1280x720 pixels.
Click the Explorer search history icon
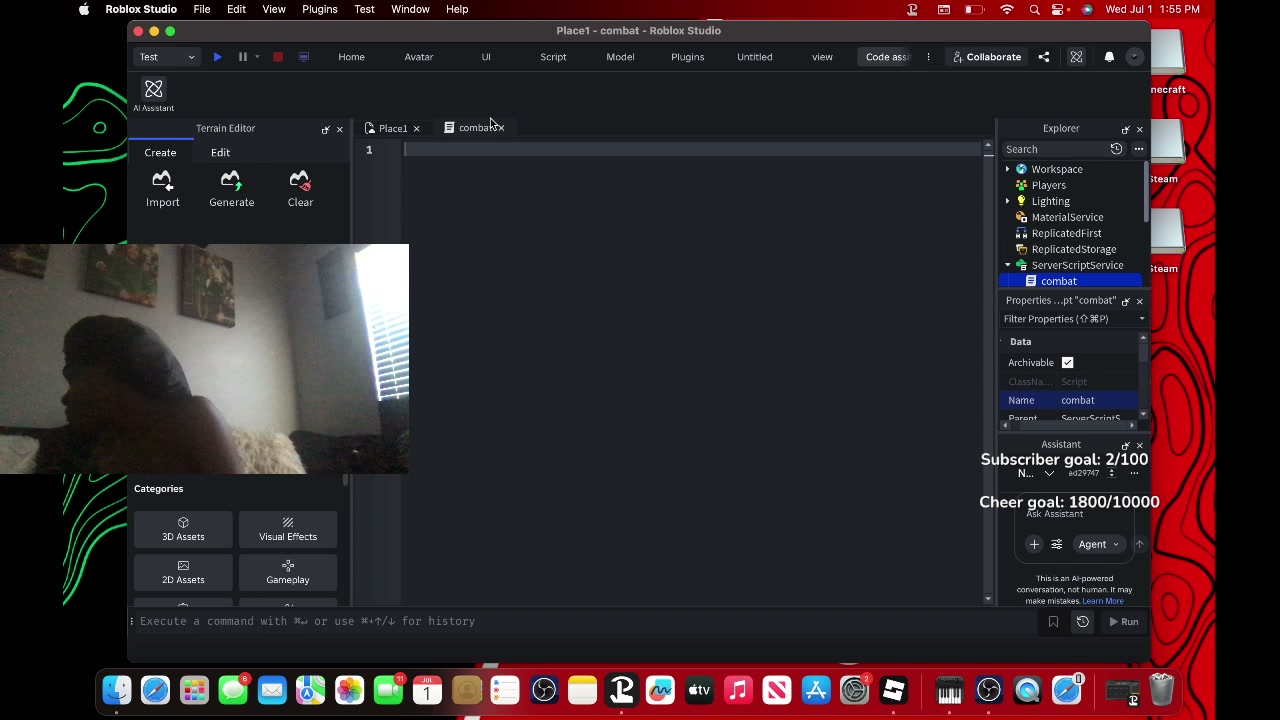pos(1116,149)
